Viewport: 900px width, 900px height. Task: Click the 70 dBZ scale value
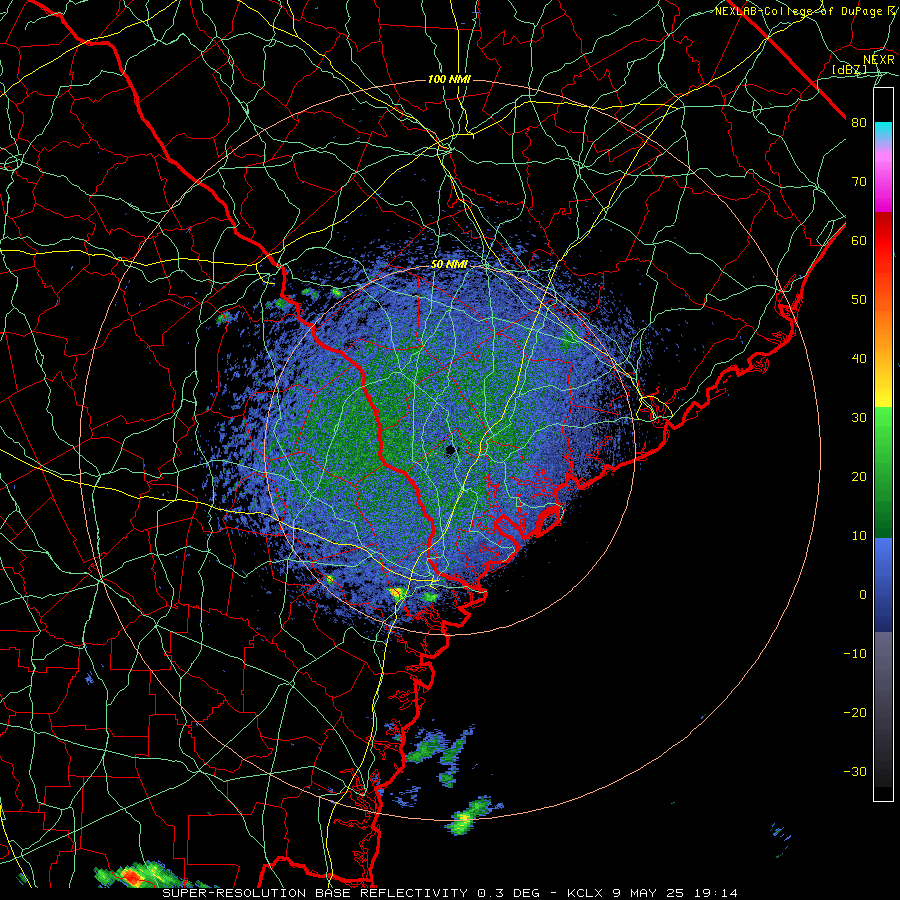coord(859,182)
